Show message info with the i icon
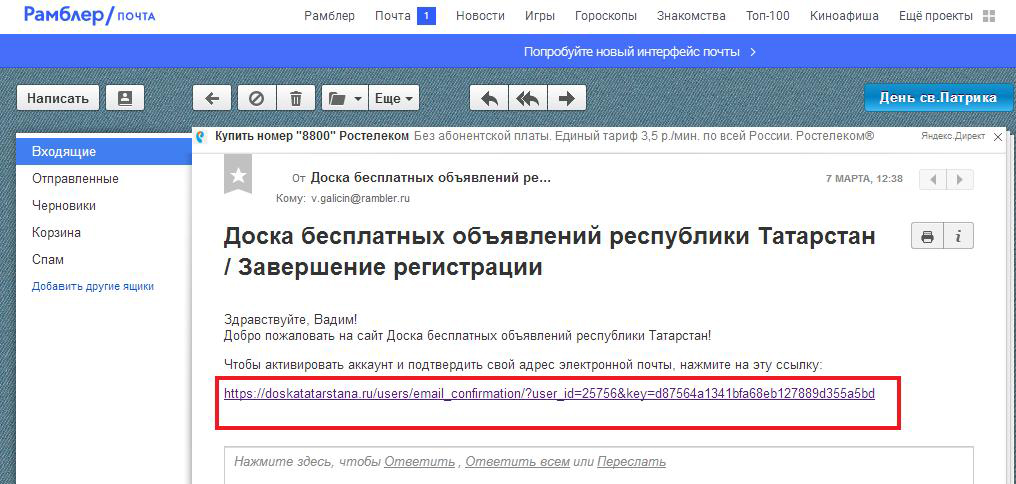The width and height of the screenshot is (1016, 484). click(958, 236)
